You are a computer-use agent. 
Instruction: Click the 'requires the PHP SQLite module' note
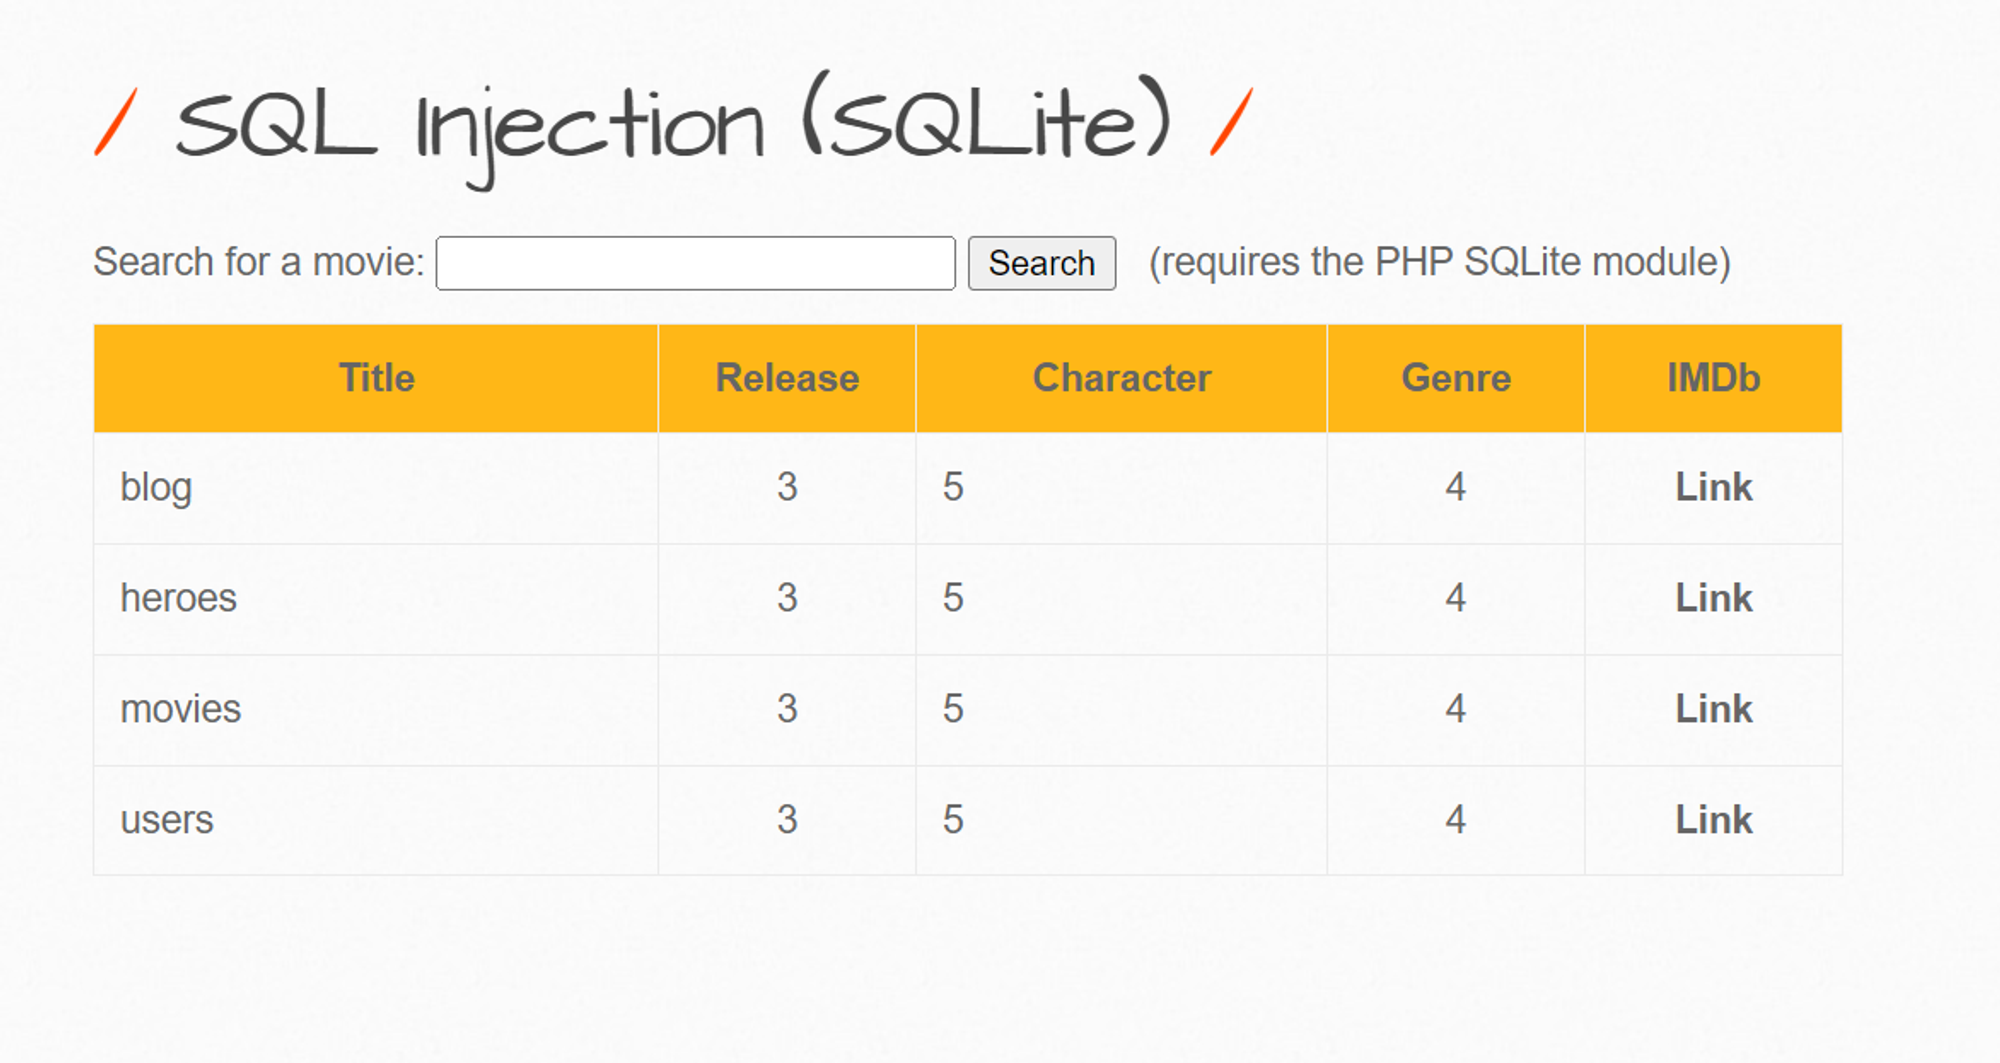[x=1440, y=262]
